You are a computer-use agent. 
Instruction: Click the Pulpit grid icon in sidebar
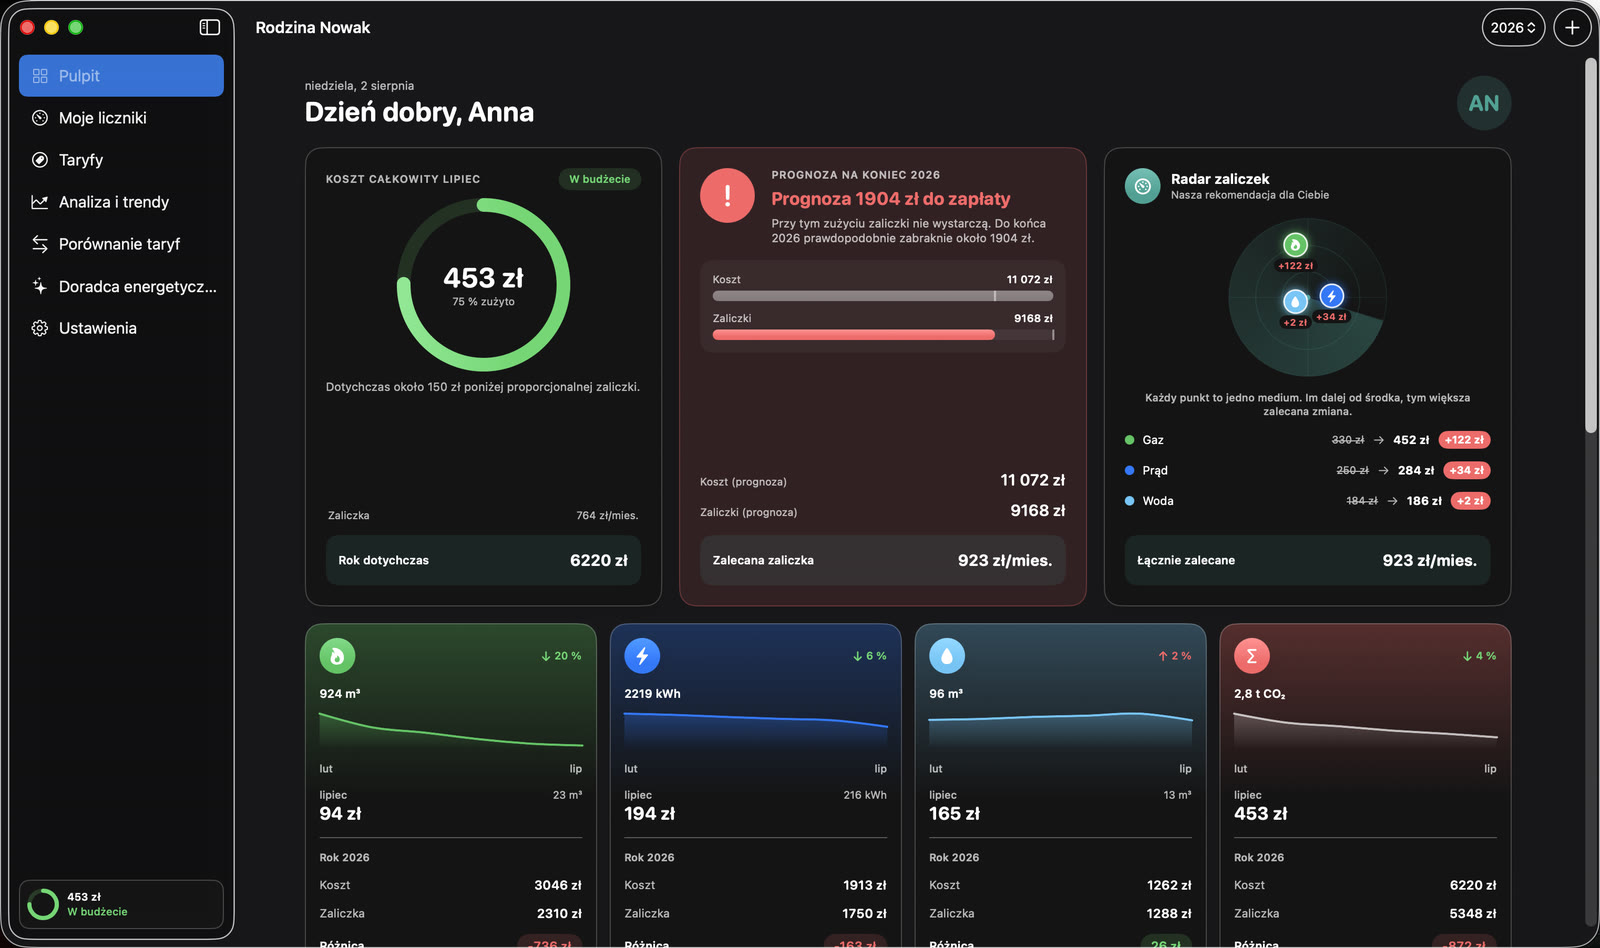[40, 76]
